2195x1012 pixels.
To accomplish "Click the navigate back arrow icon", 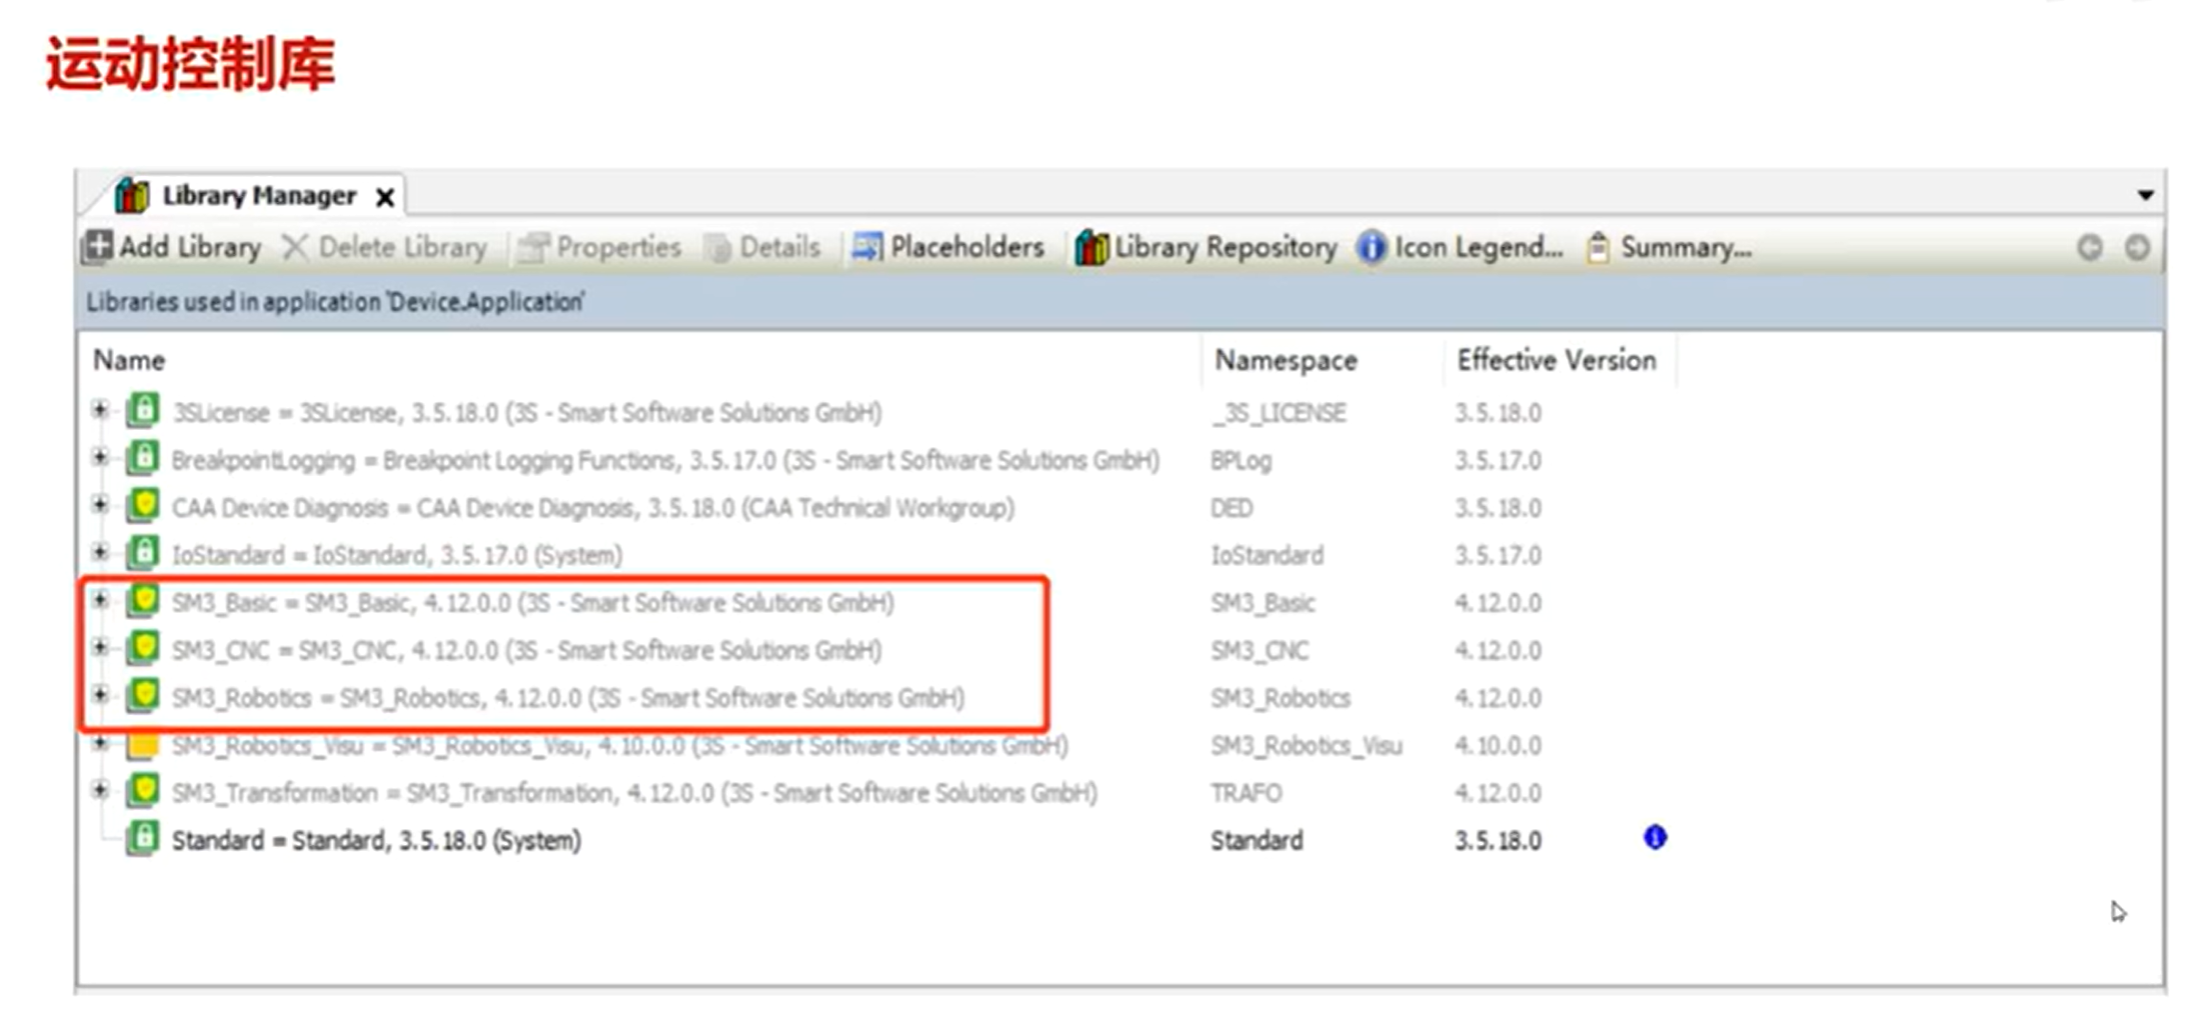I will pos(2089,247).
